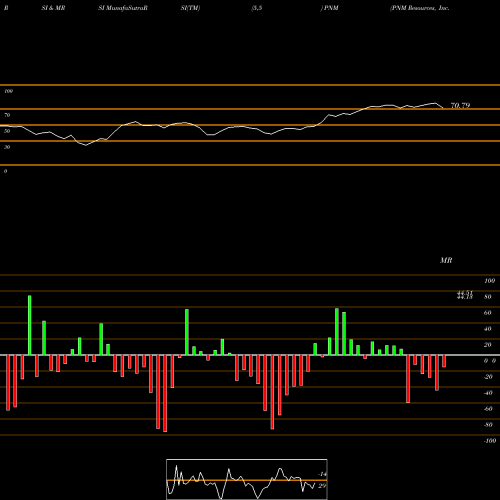Click the MR axis label -40
The image size is (500, 500).
pos(488,393)
